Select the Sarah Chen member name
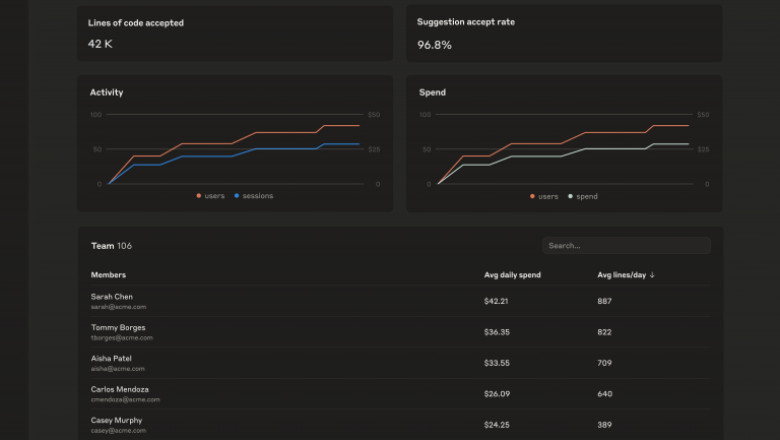The height and width of the screenshot is (440, 780). (112, 297)
